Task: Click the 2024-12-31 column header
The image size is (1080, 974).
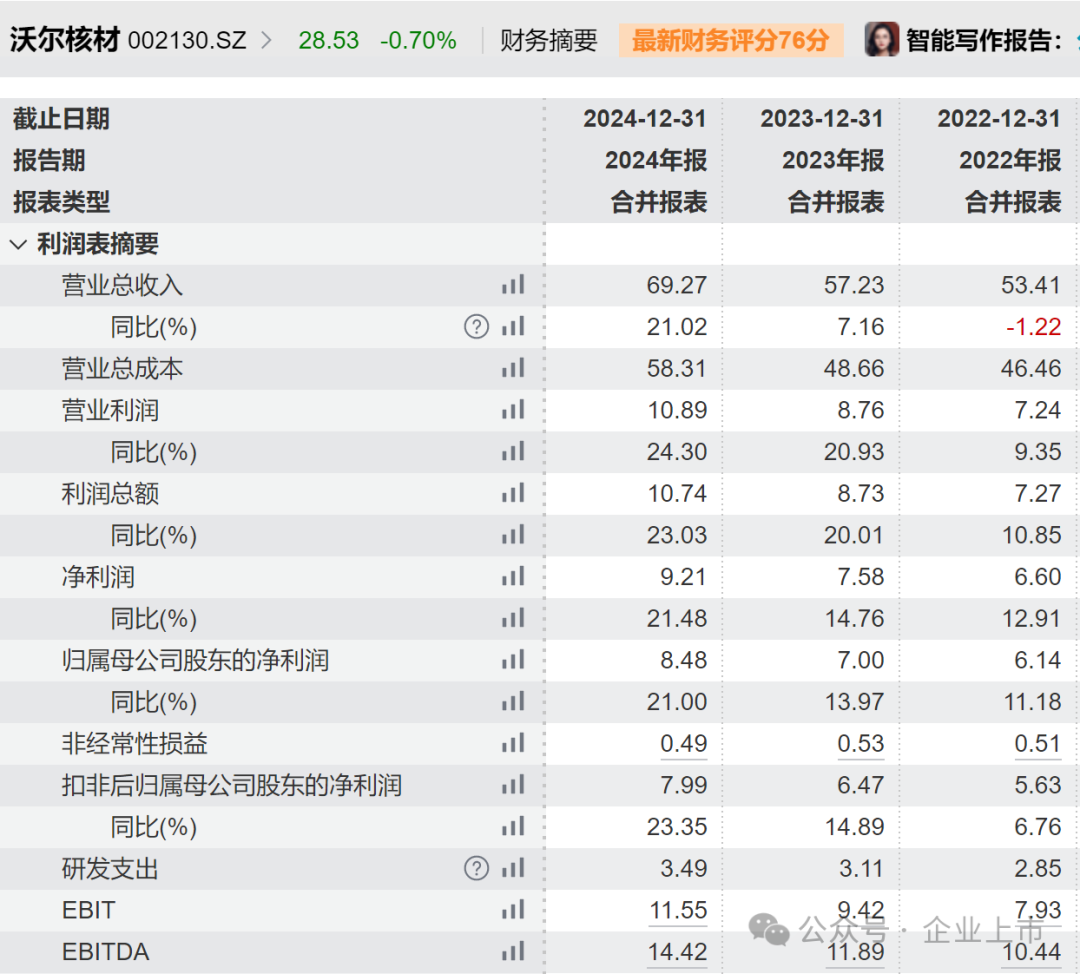Action: (x=645, y=118)
